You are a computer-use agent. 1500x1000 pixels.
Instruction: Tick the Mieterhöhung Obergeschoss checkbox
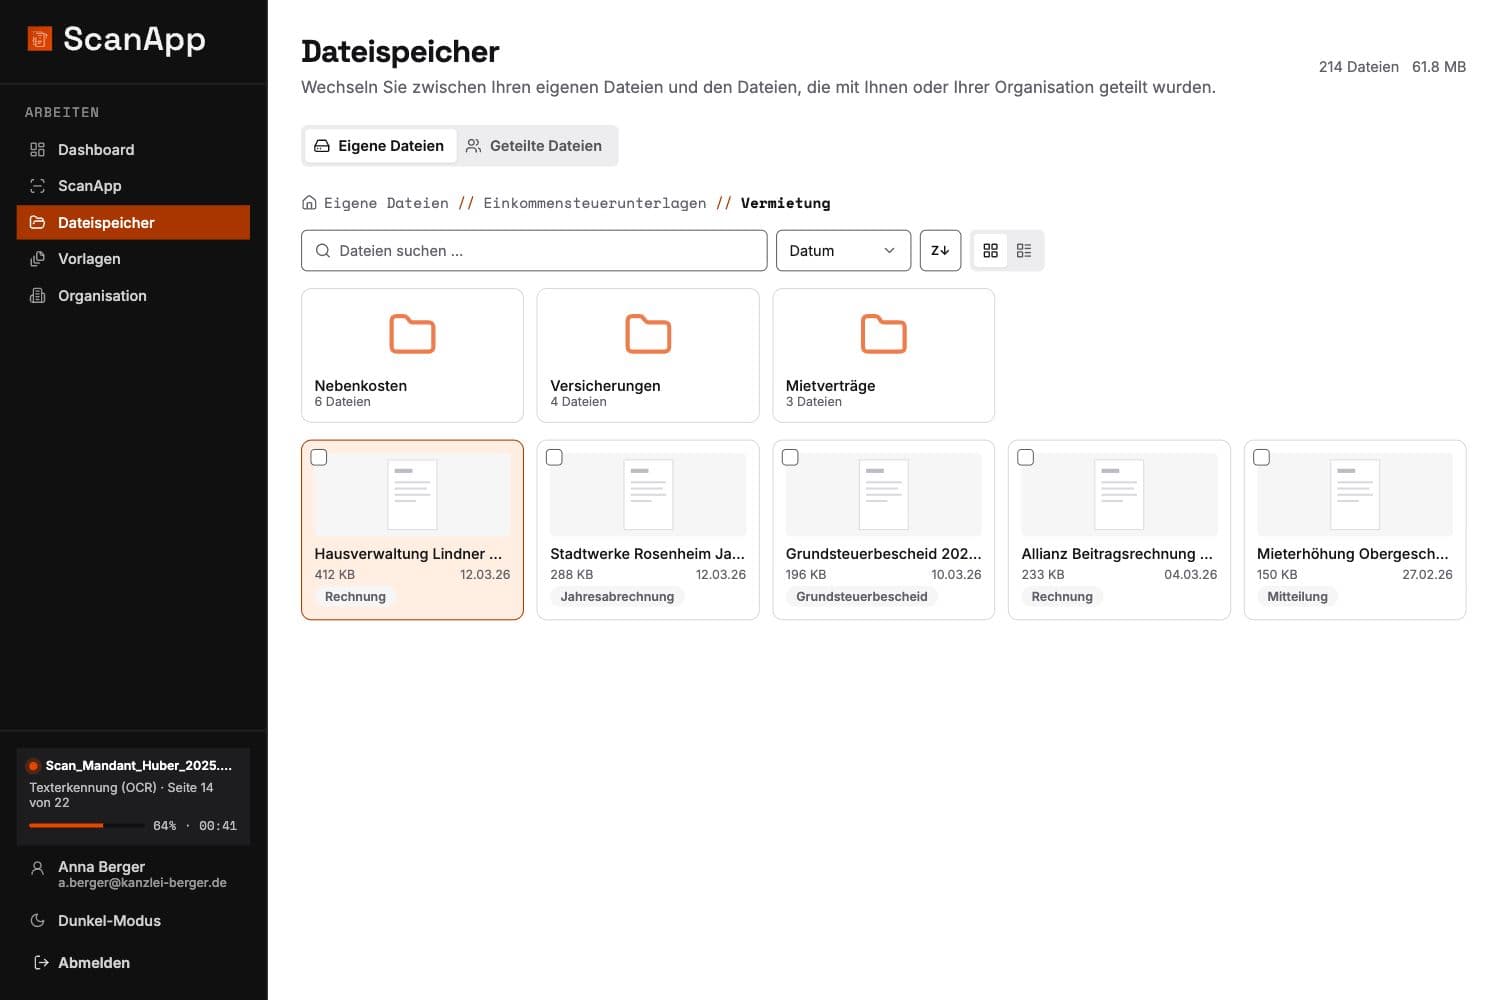coord(1262,457)
